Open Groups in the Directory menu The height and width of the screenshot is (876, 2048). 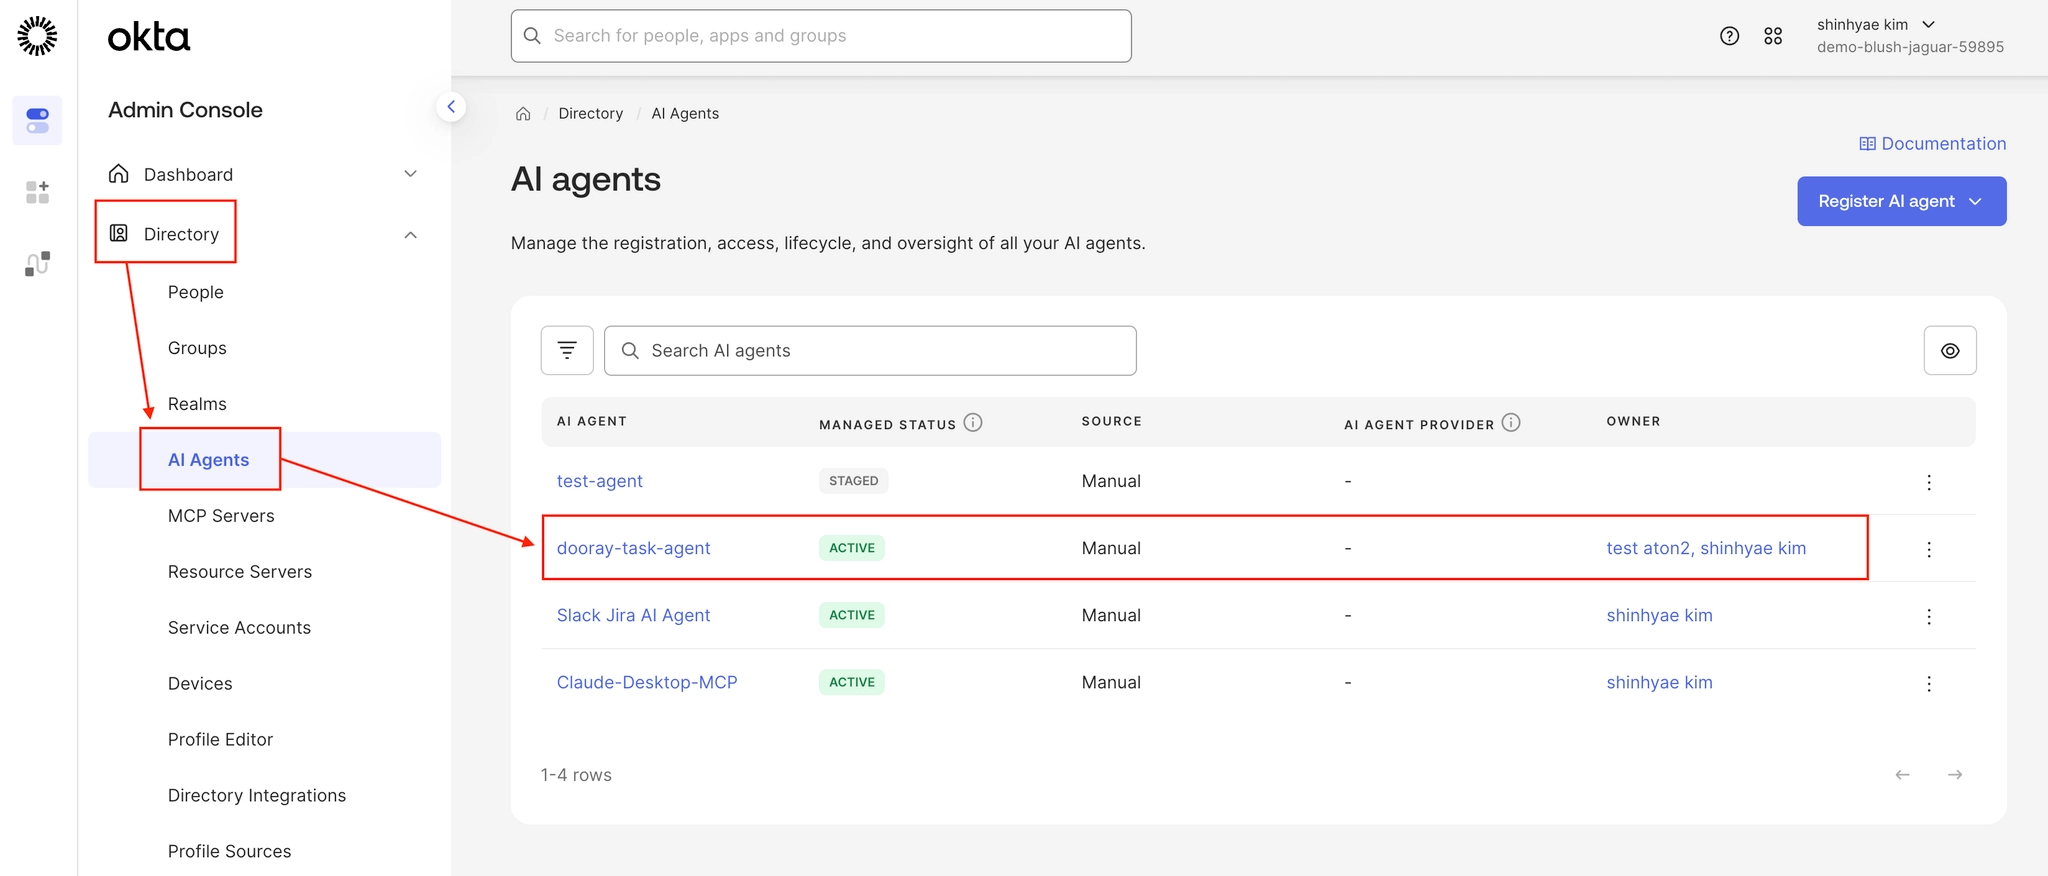(197, 348)
